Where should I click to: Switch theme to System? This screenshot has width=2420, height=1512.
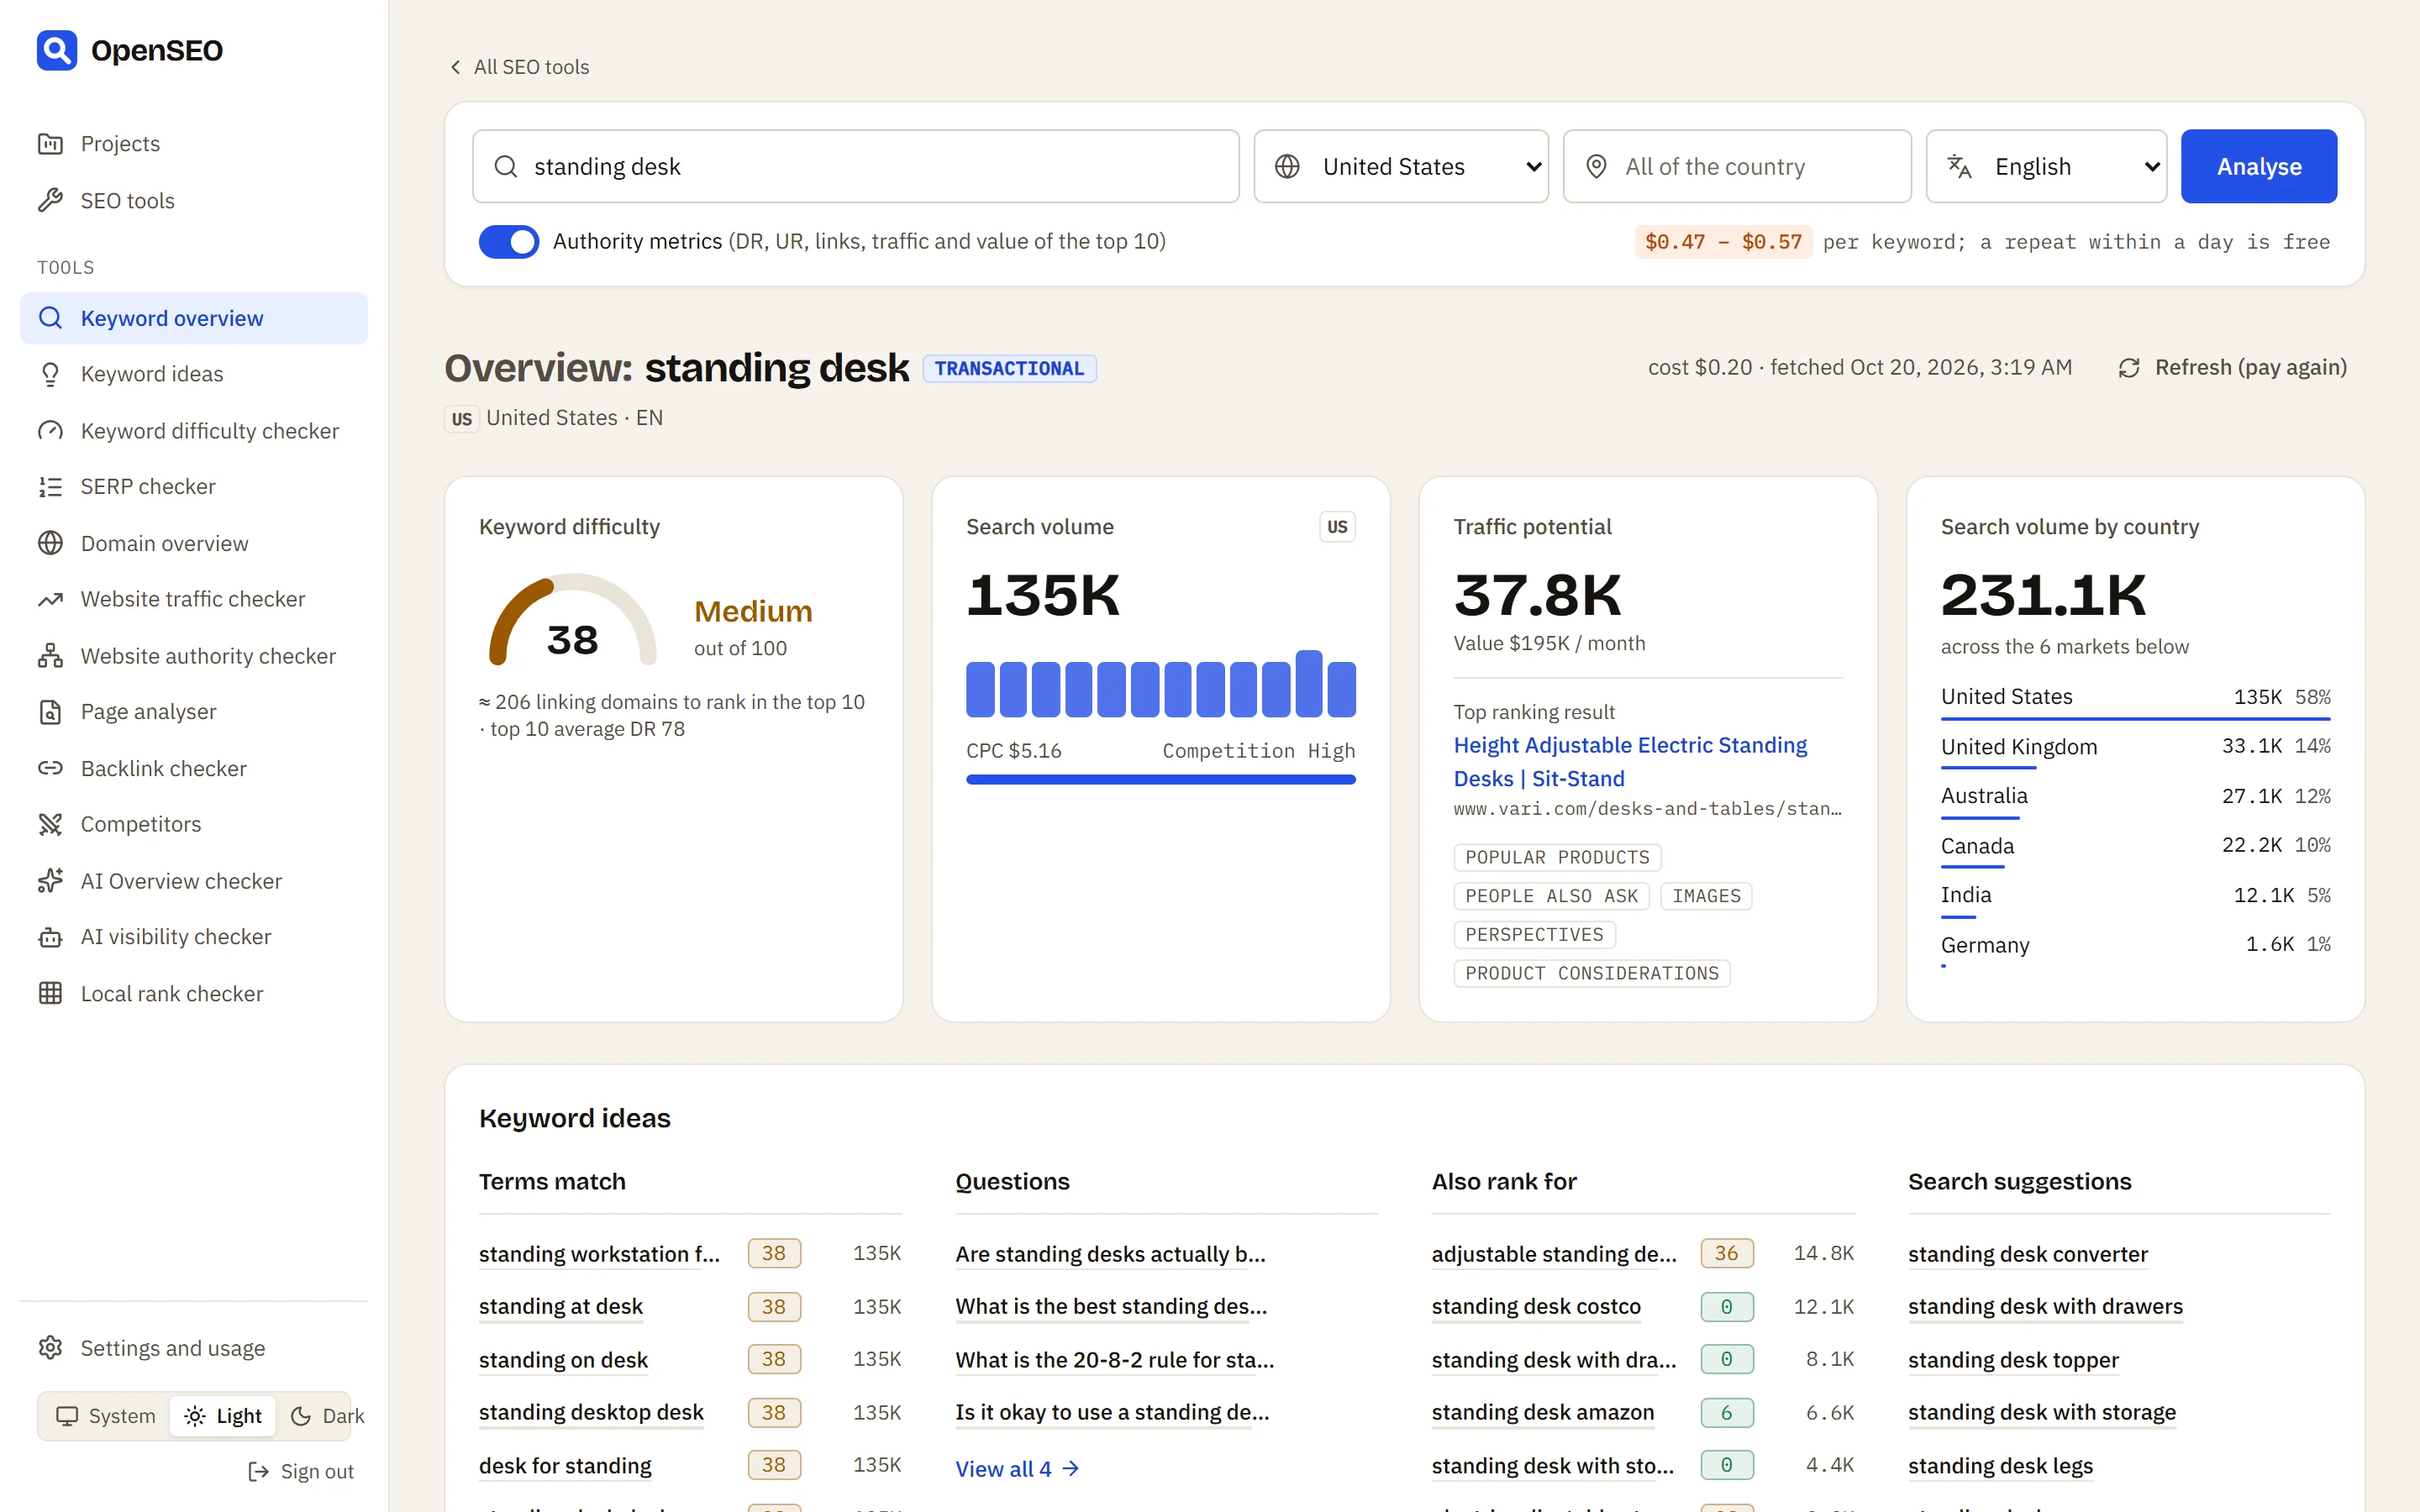(106, 1416)
